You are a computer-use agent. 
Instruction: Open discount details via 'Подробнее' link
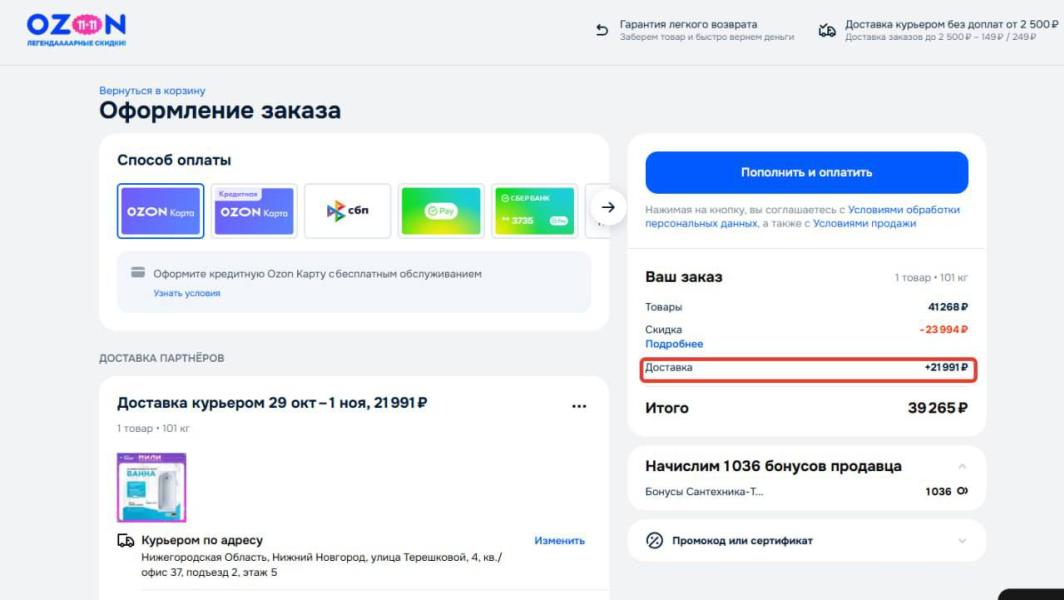pyautogui.click(x=674, y=344)
